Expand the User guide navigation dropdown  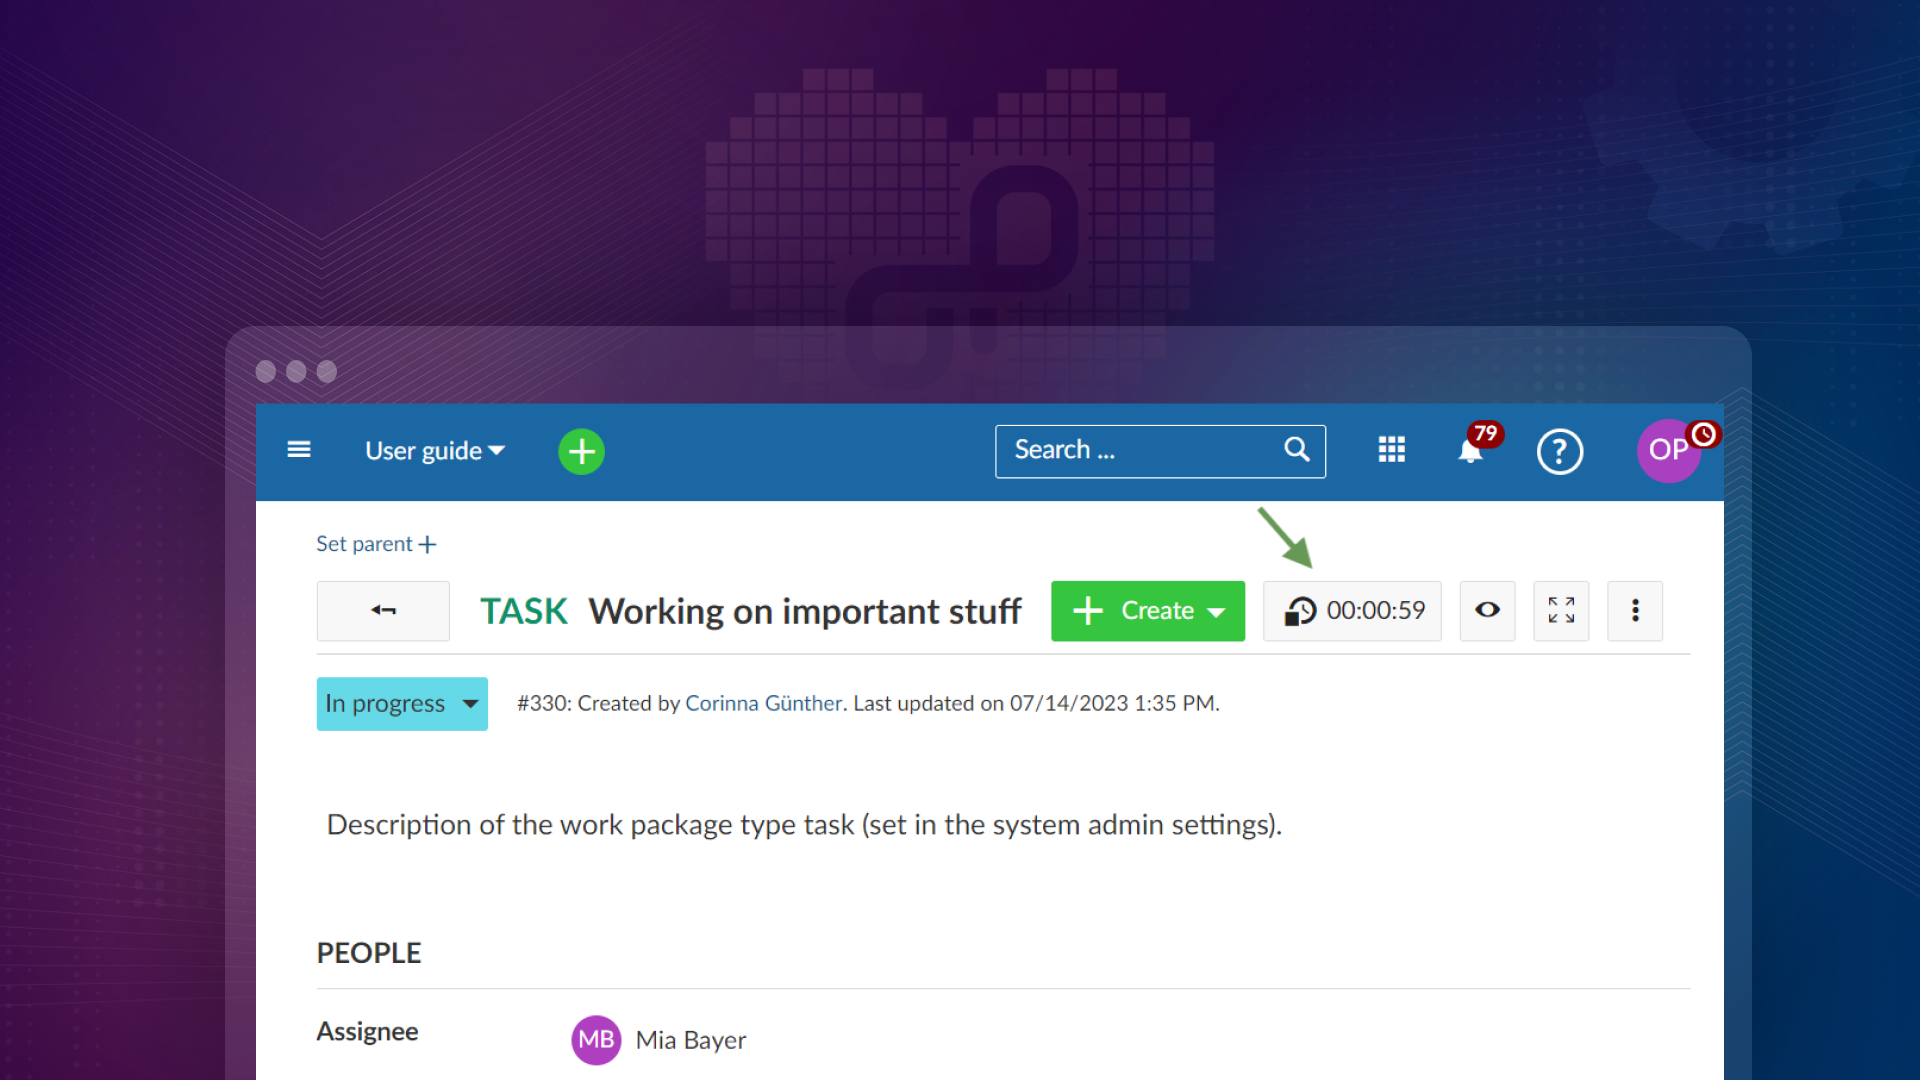click(434, 450)
